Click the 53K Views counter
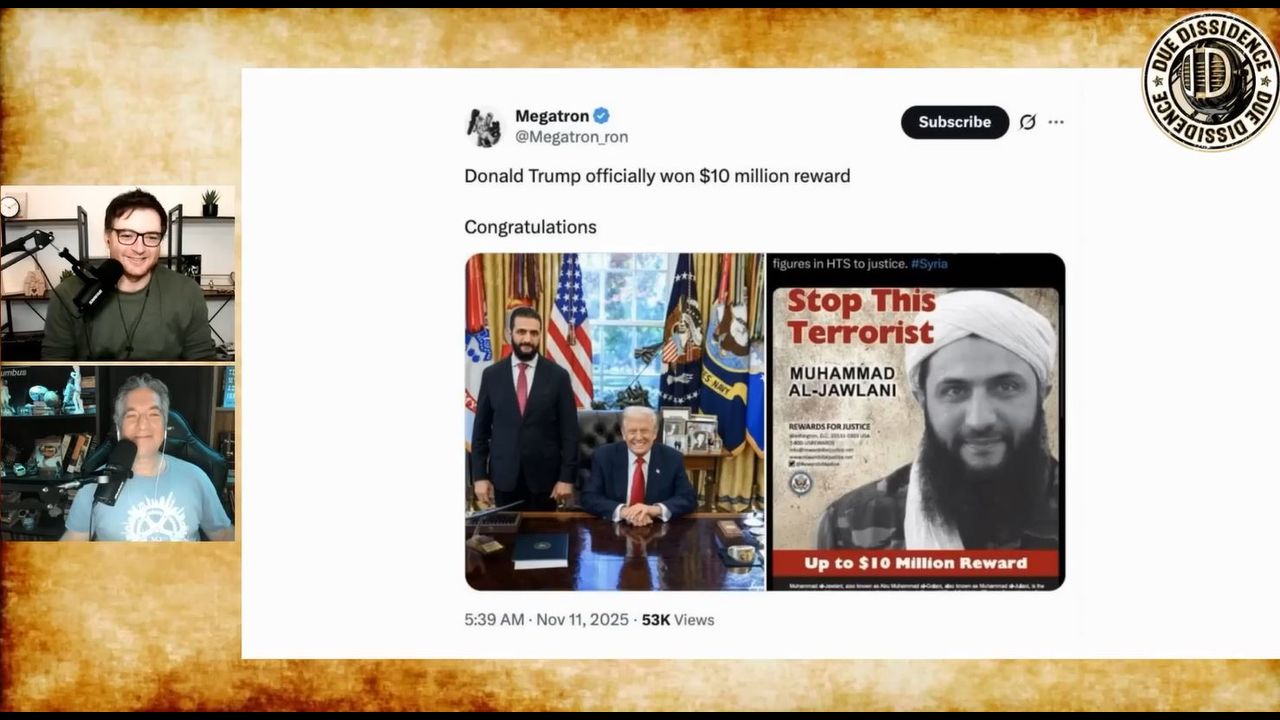 tap(678, 620)
